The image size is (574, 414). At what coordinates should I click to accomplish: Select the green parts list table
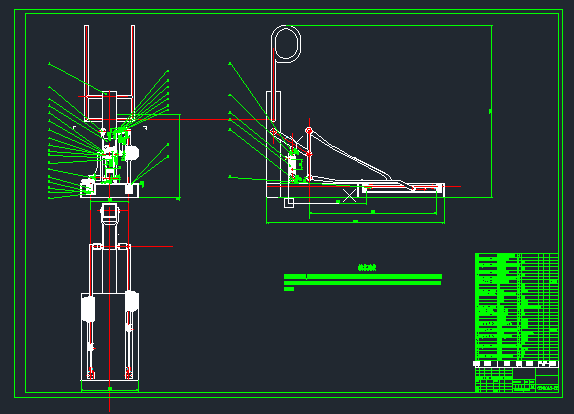point(517,306)
